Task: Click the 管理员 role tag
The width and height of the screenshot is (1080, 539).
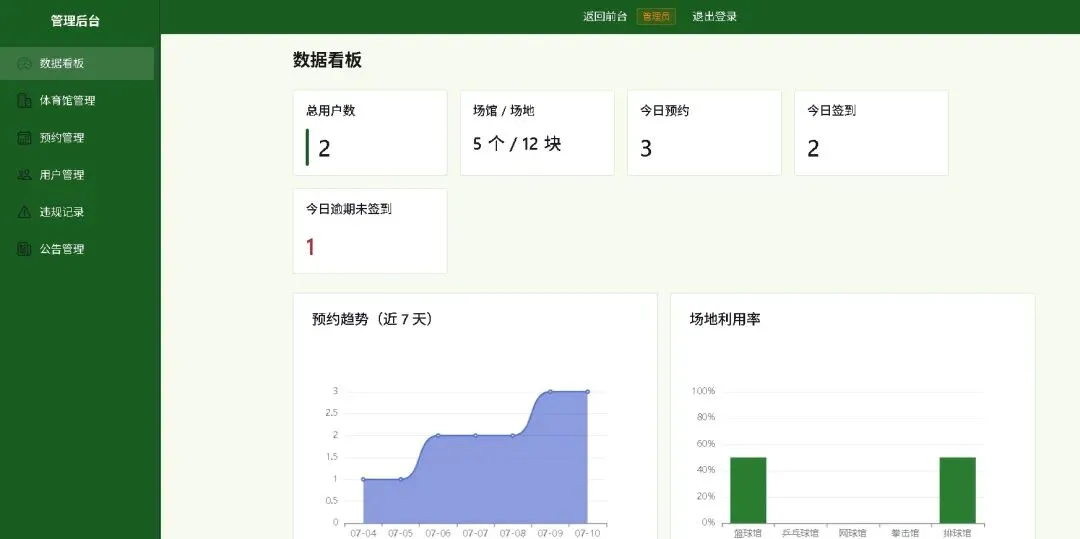Action: 656,17
